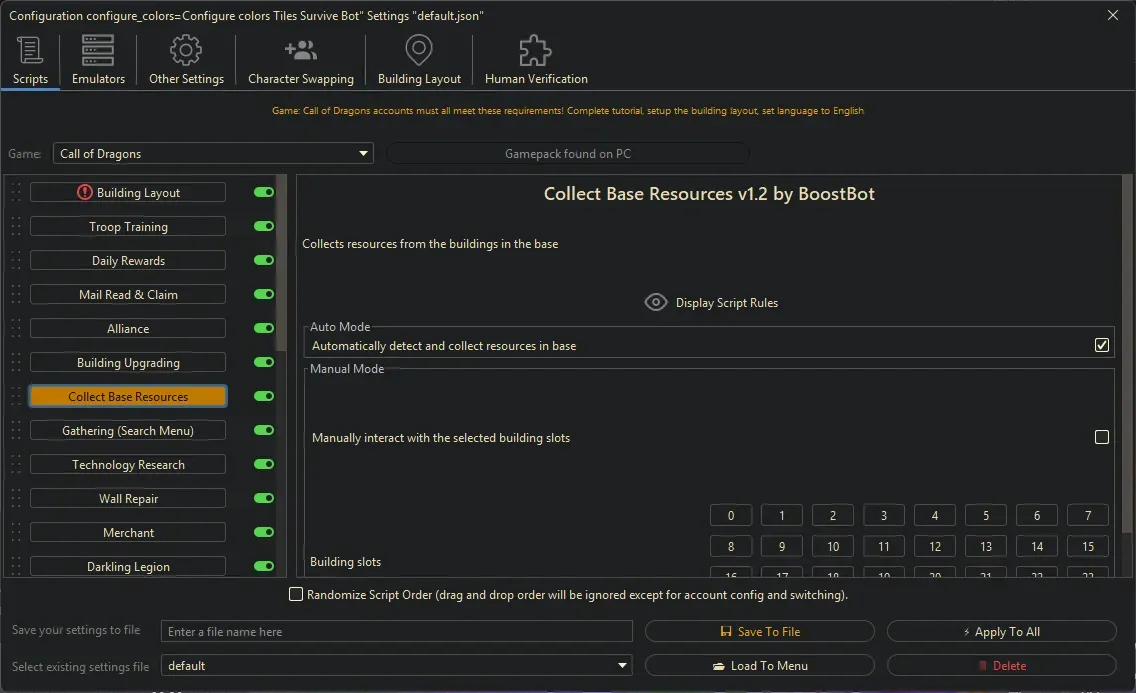
Task: Disable the Daily Rewards toggle
Action: pyautogui.click(x=262, y=260)
